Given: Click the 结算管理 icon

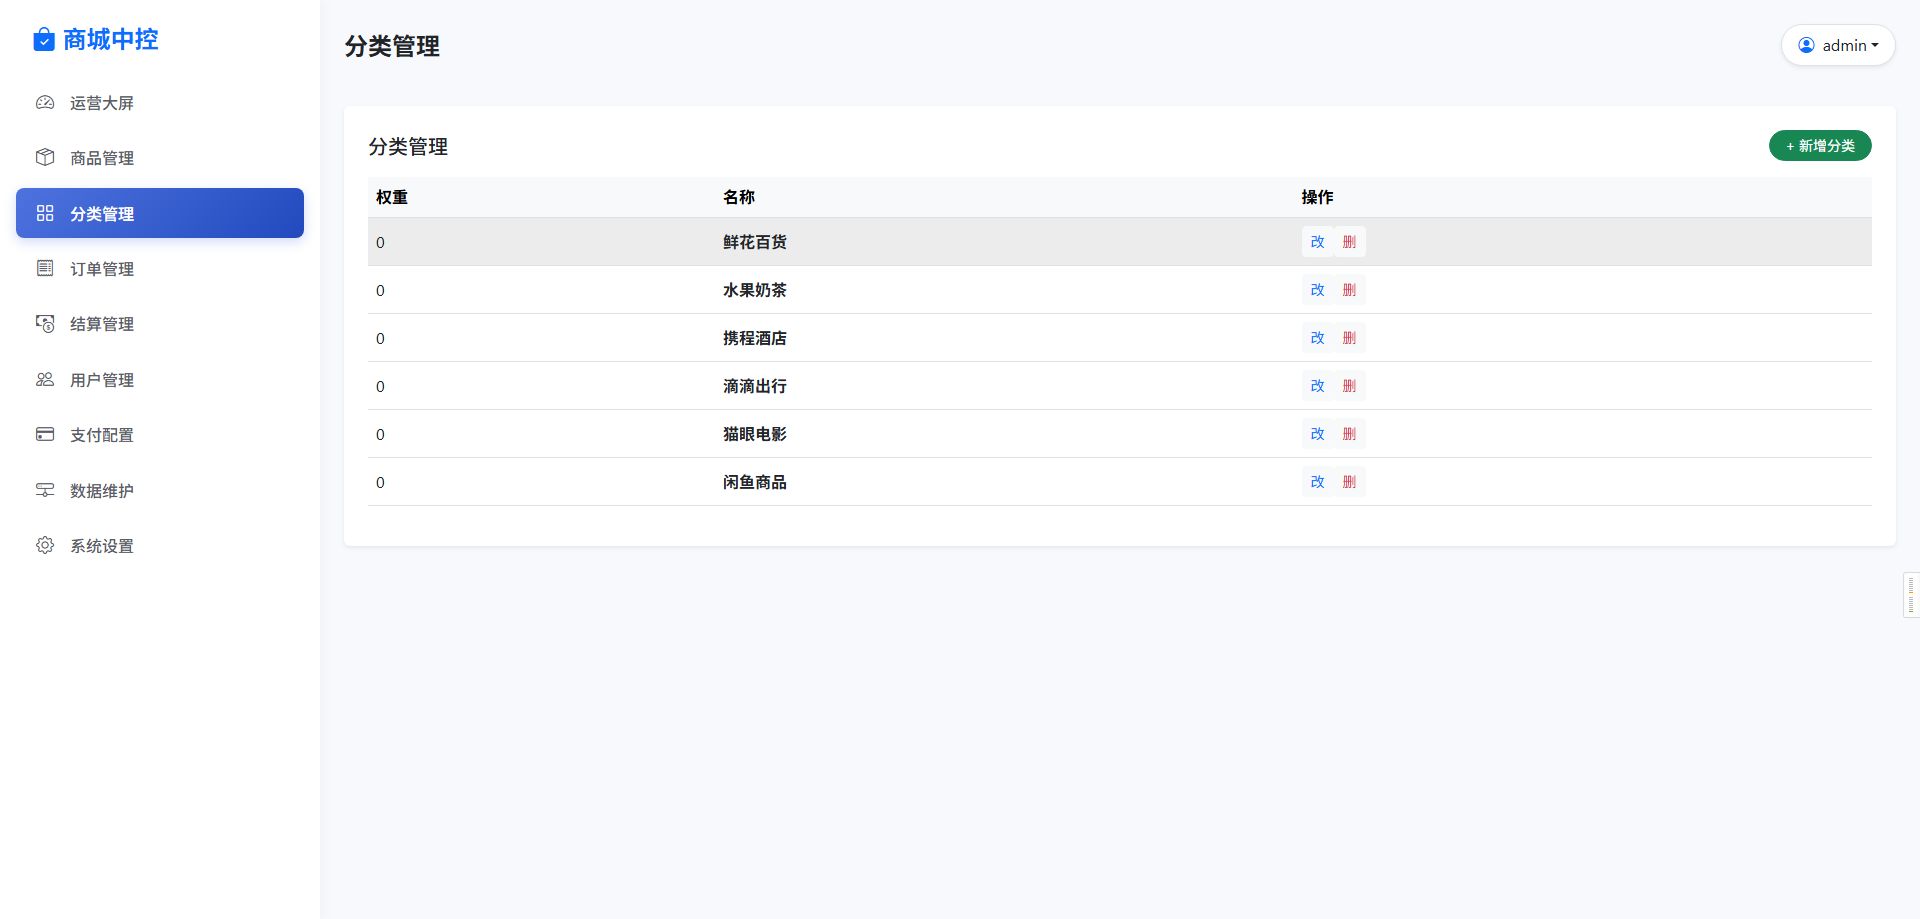Looking at the screenshot, I should (45, 323).
